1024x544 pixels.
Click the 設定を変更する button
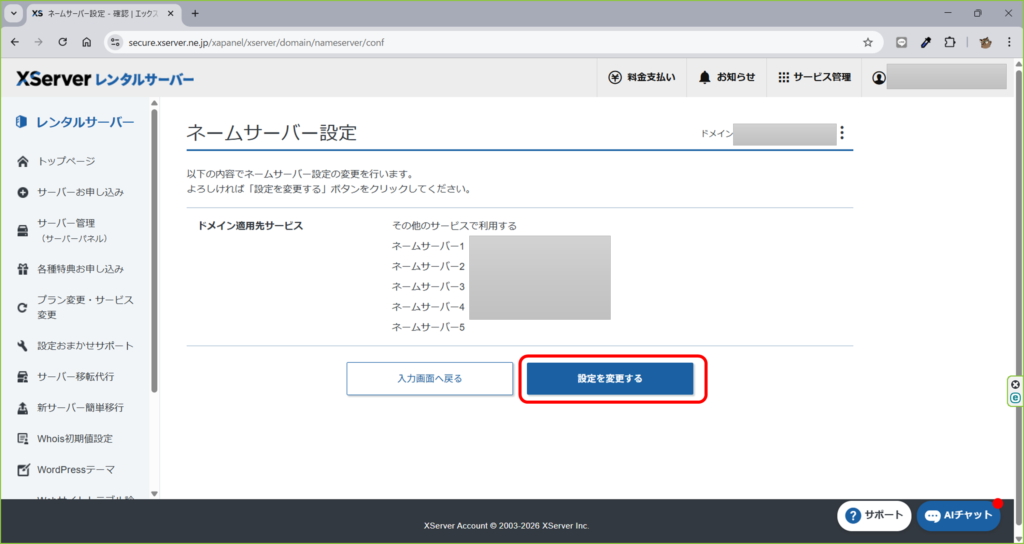[610, 379]
